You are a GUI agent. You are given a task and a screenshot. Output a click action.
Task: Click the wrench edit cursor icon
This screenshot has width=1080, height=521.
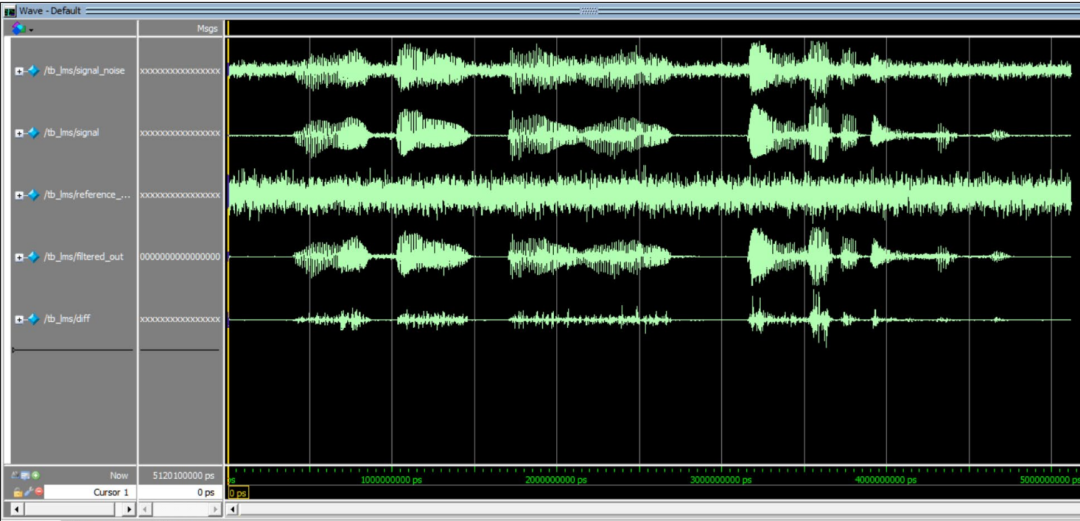28,492
